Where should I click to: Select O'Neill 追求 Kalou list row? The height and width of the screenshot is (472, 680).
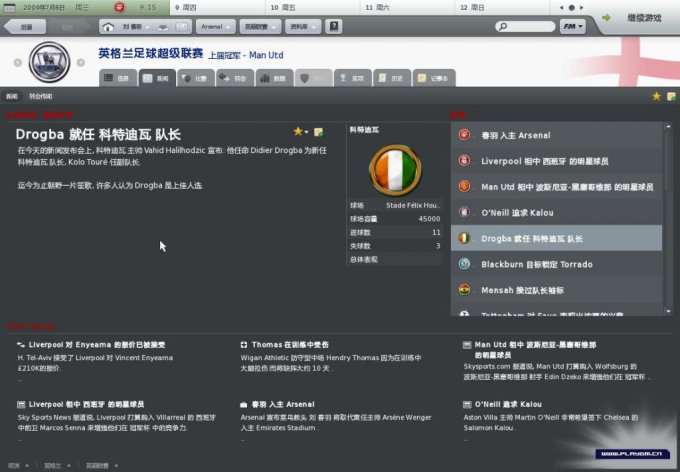click(x=556, y=213)
